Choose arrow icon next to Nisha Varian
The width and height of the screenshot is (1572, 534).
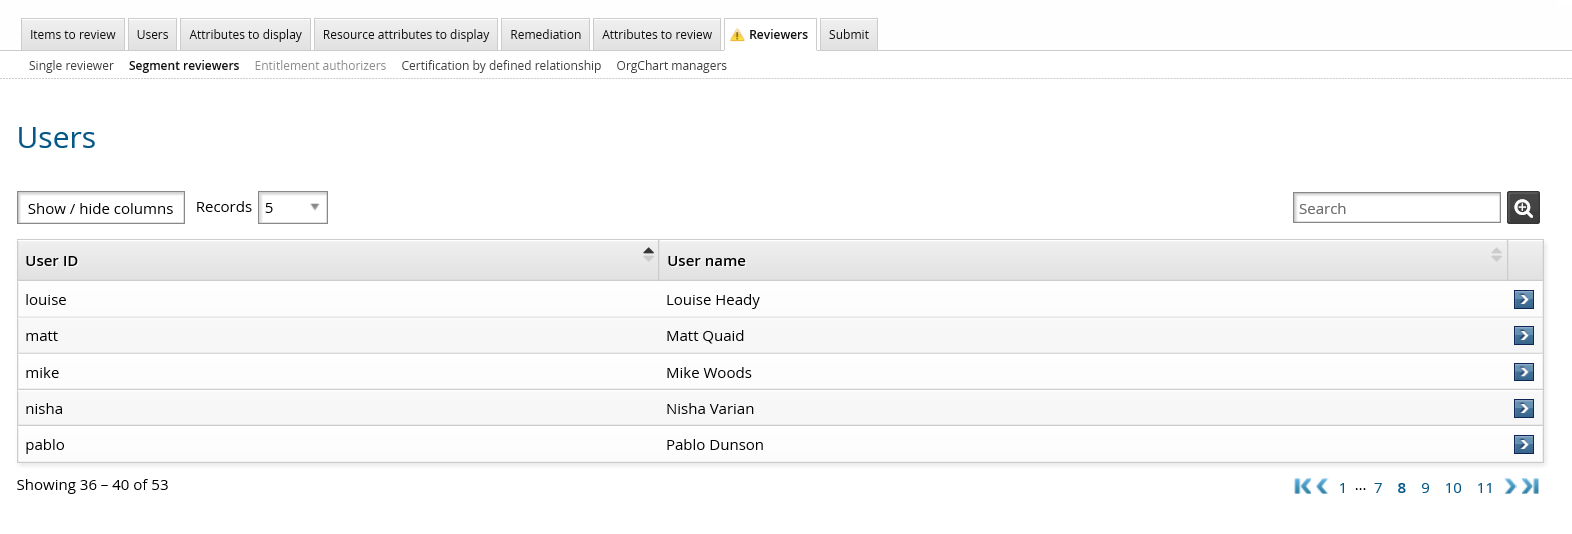(x=1523, y=408)
